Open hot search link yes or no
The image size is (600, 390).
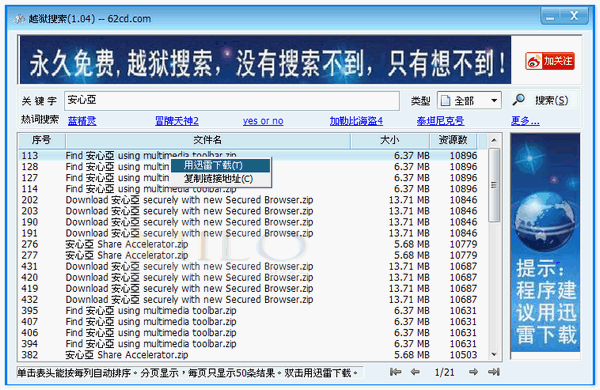(x=263, y=121)
